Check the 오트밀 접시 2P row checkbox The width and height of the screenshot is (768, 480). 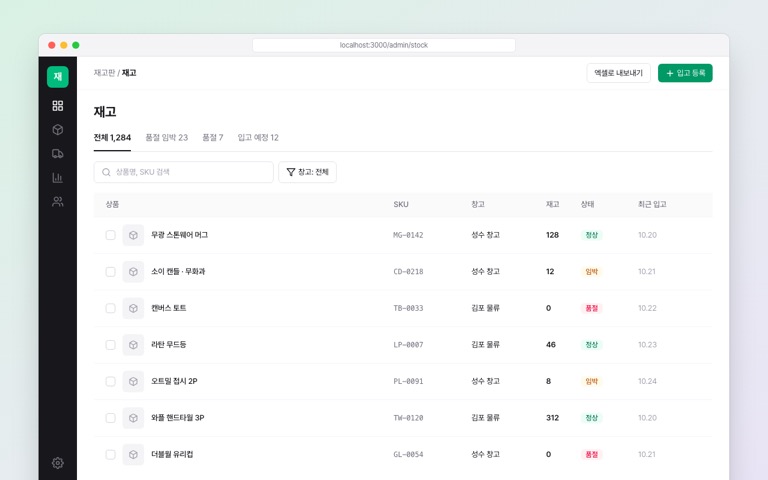[x=111, y=381]
